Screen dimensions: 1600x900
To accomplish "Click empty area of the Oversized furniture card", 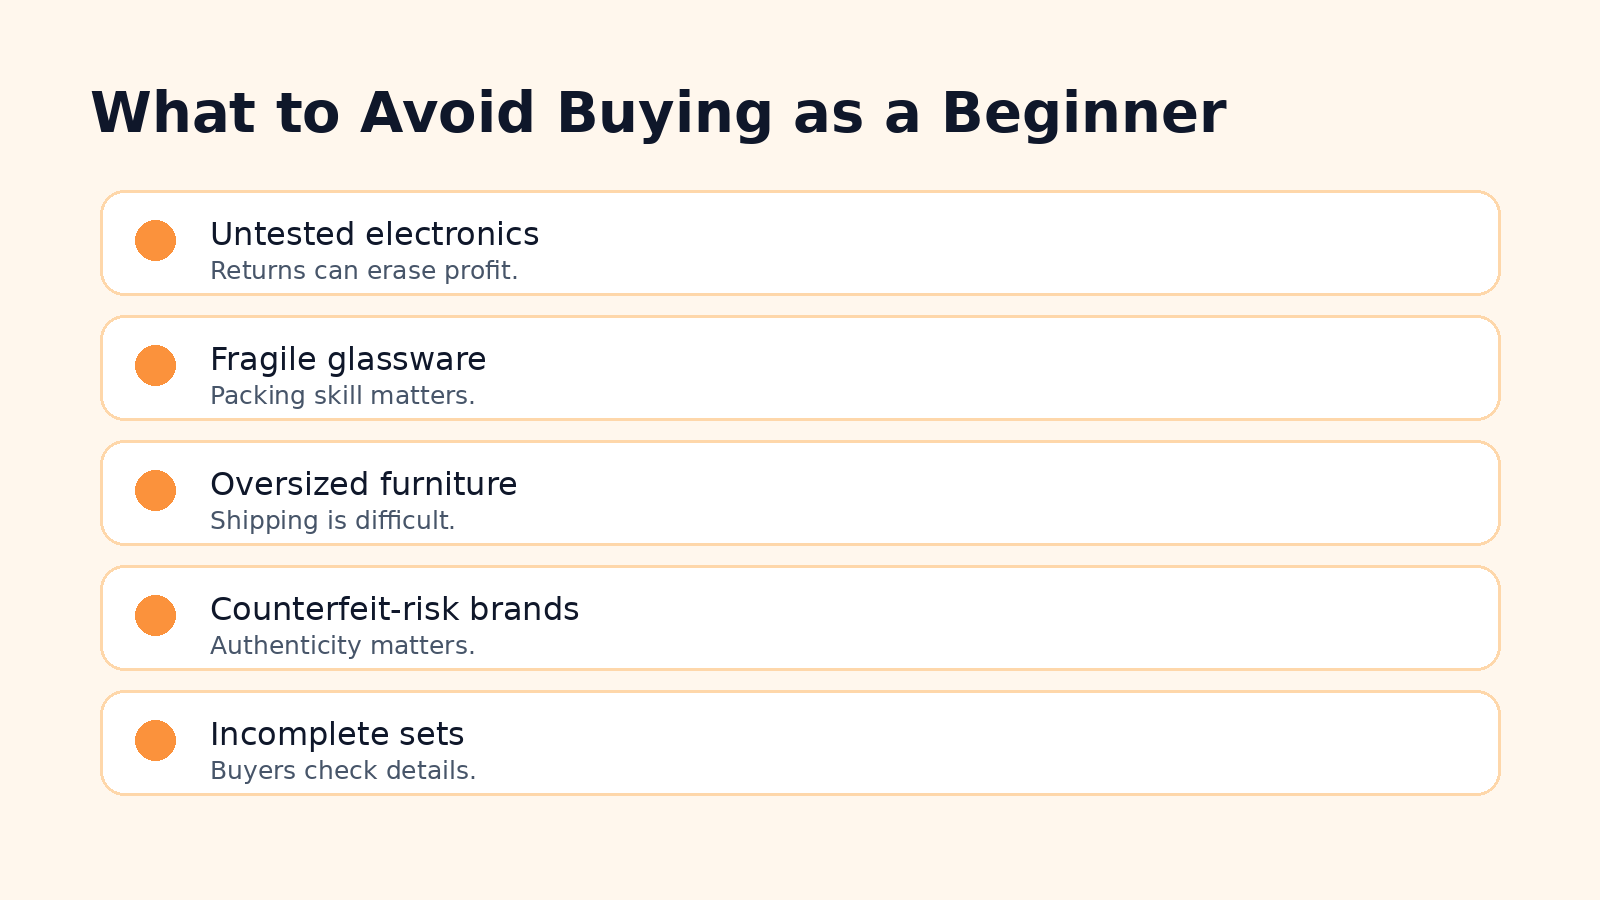I will pyautogui.click(x=1000, y=493).
